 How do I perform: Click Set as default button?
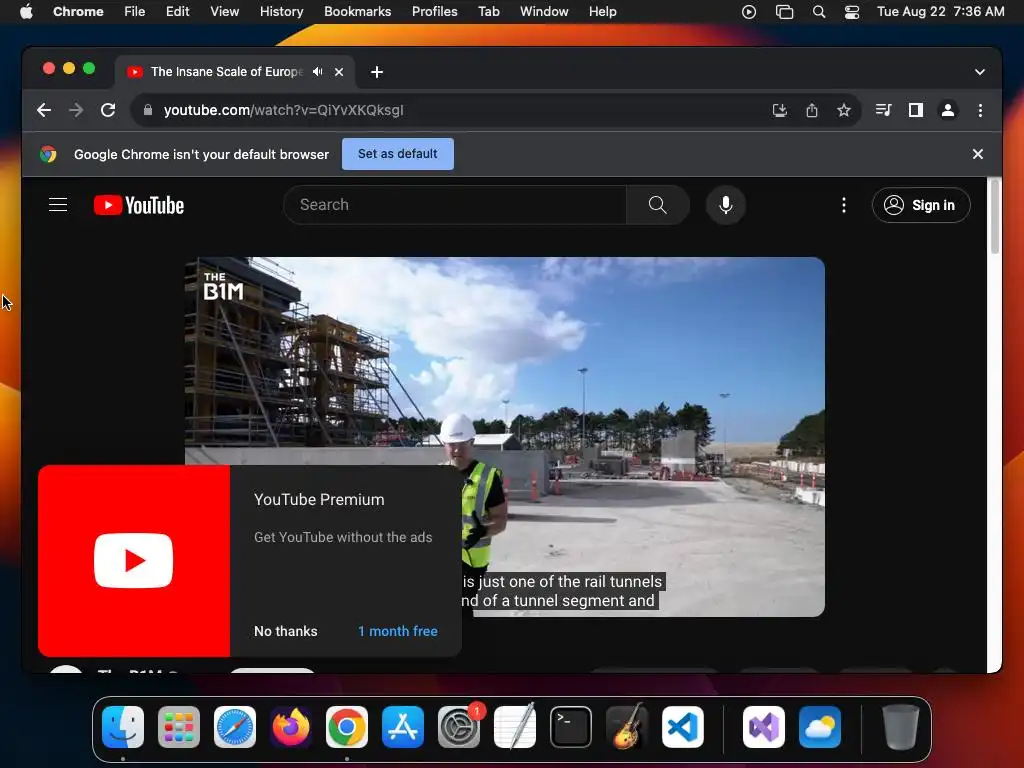tap(398, 154)
